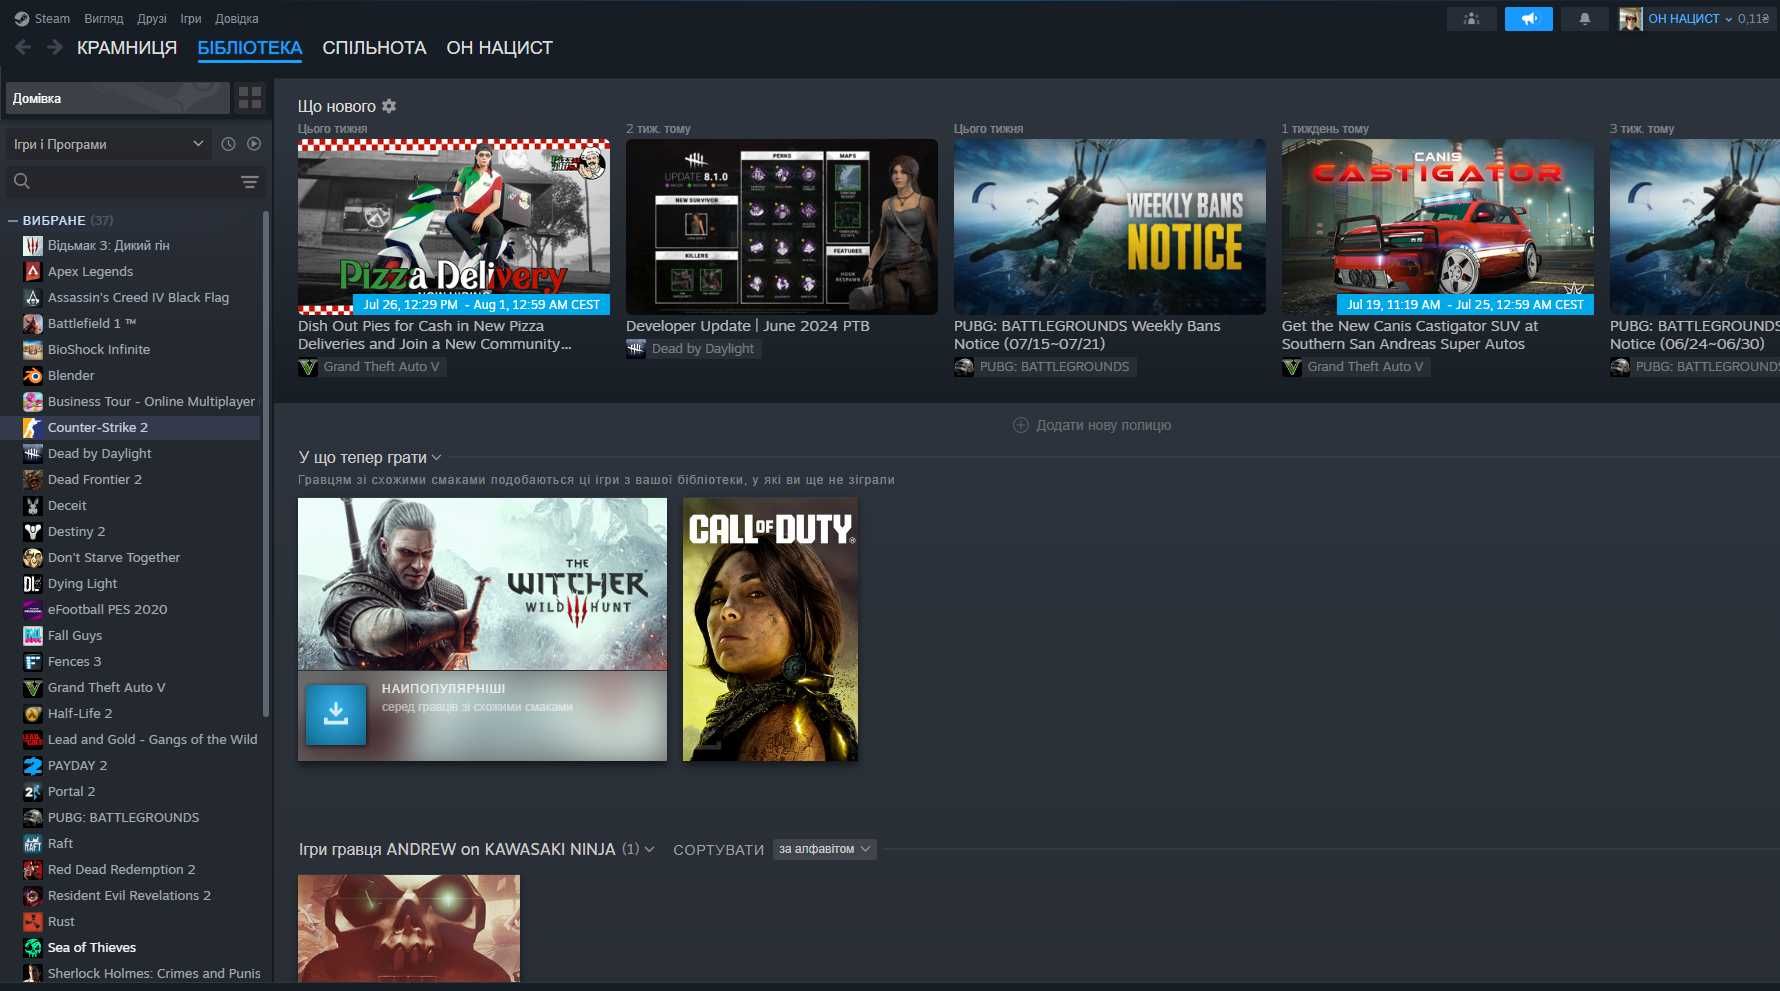The image size is (1780, 991).
Task: Open Developer Update June 2024 PTB headline
Action: click(748, 326)
